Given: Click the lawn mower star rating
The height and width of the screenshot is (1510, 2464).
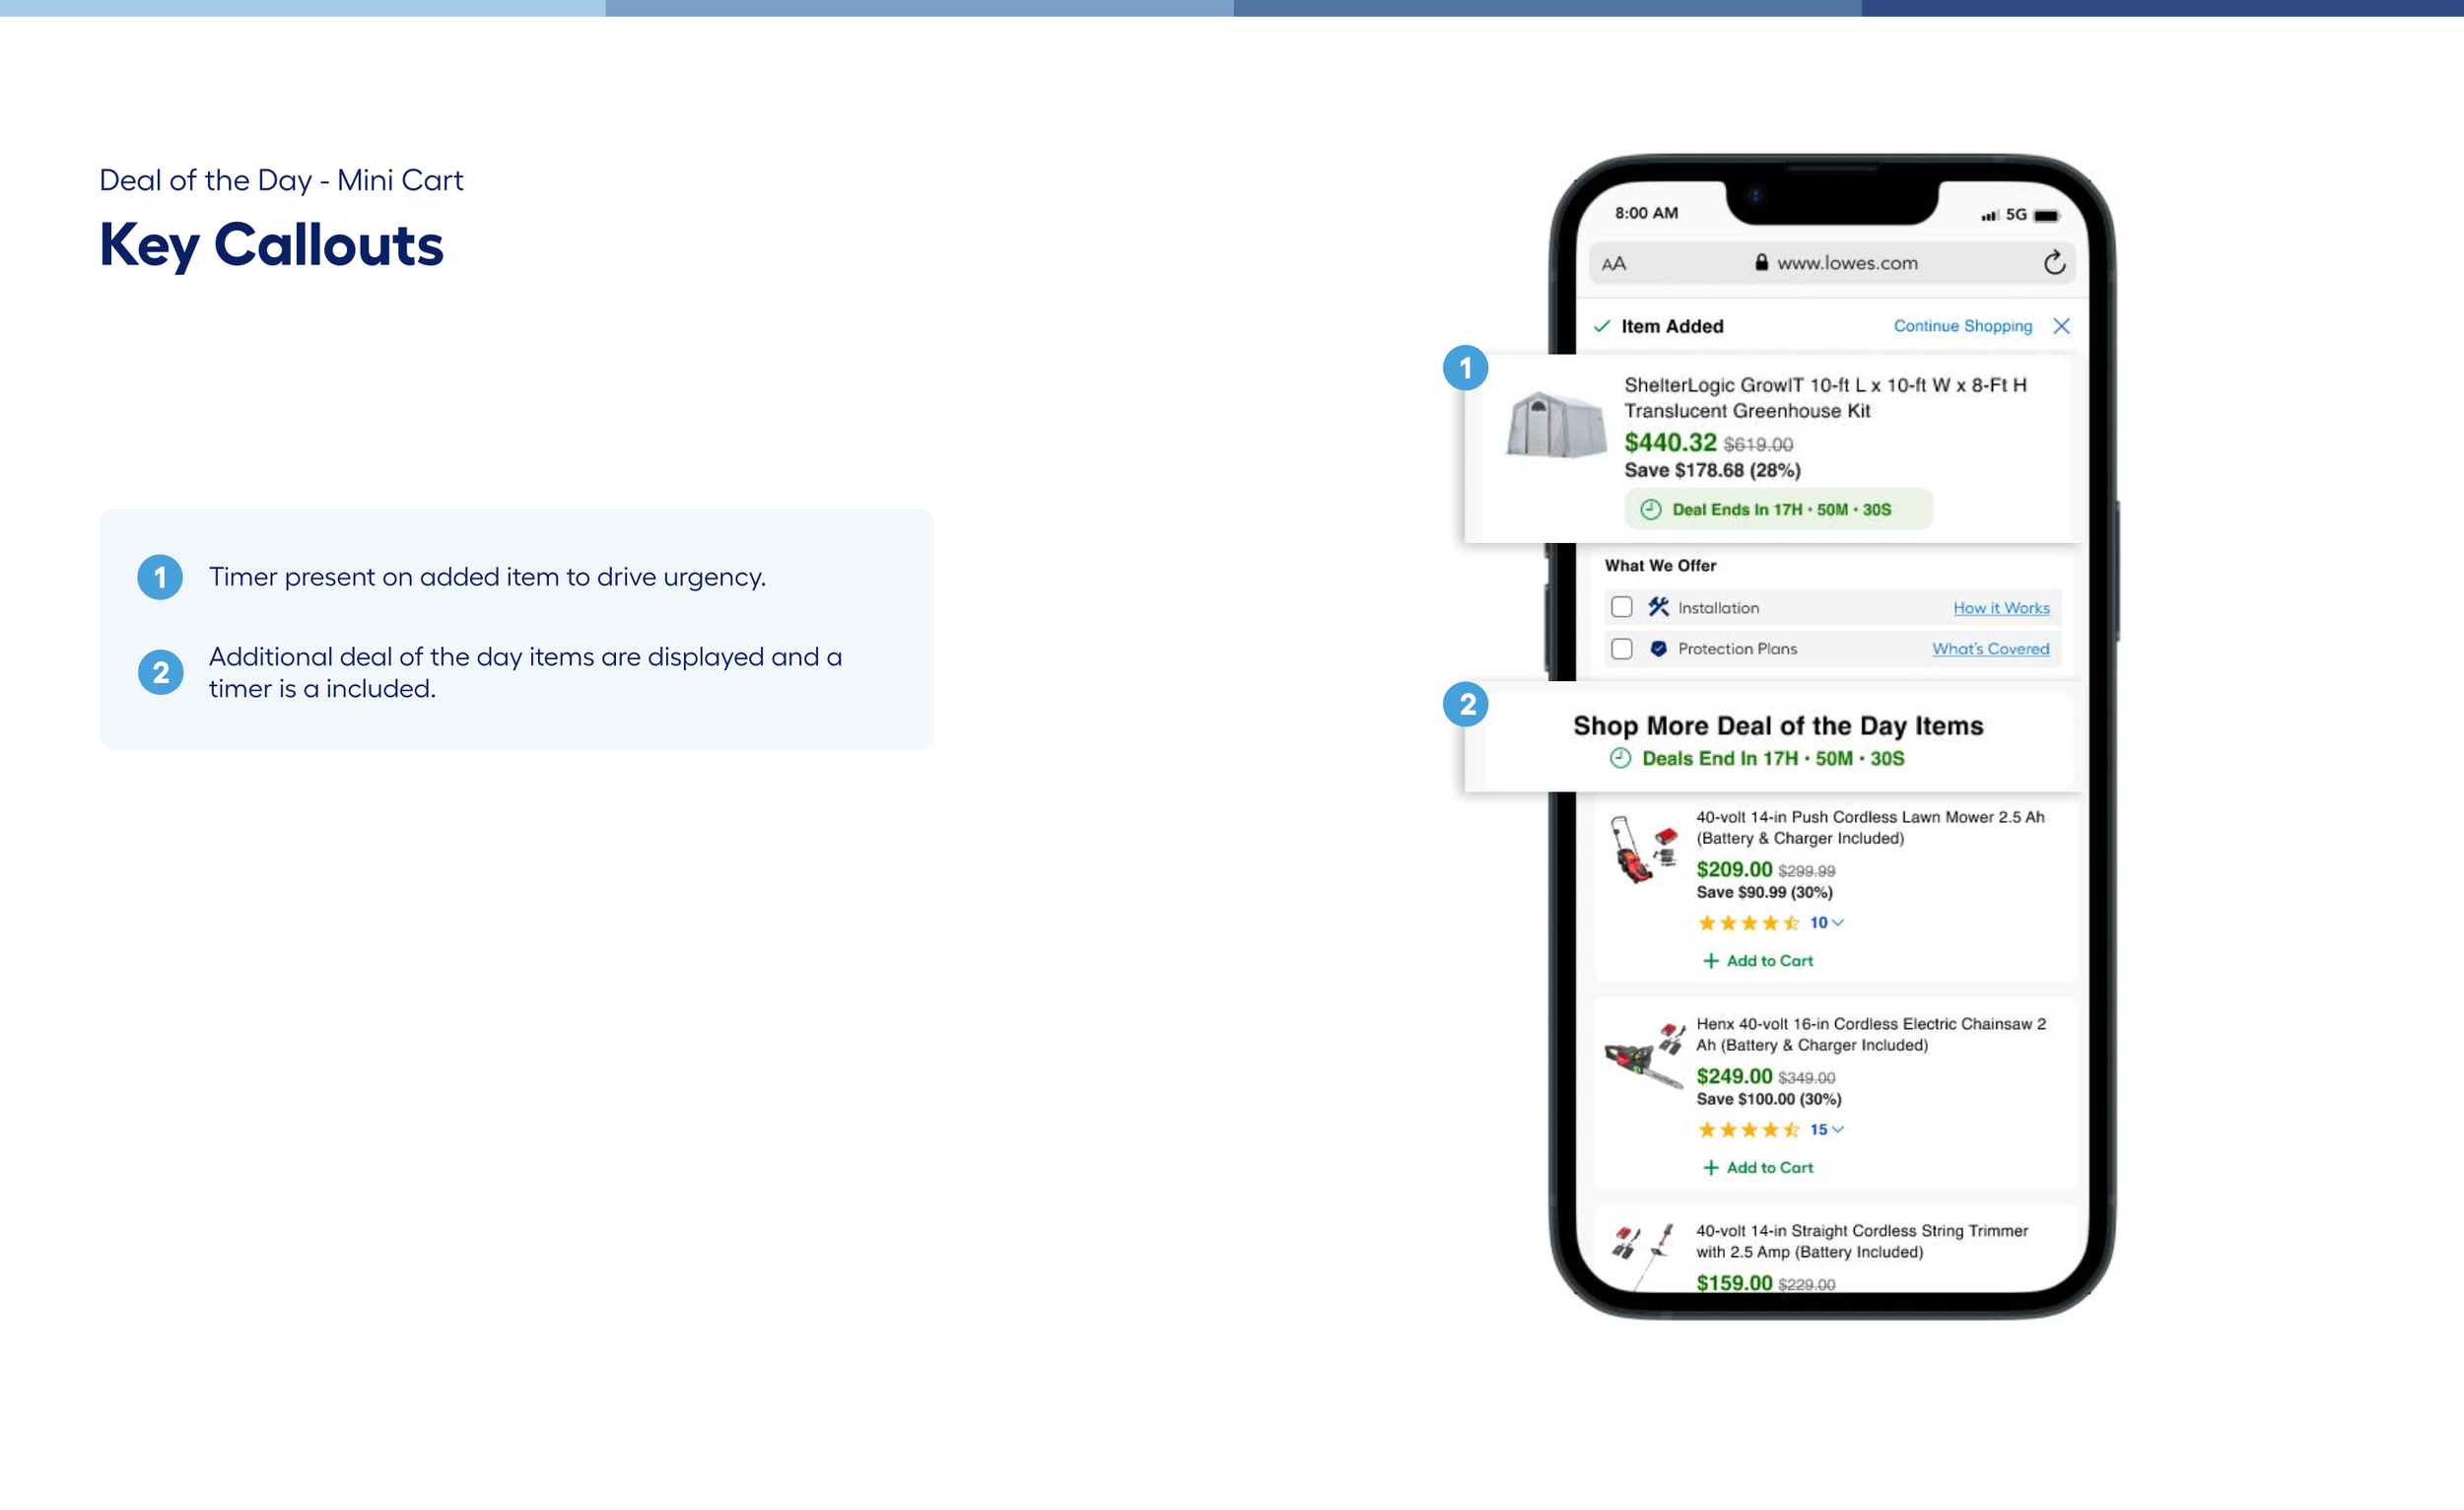Looking at the screenshot, I should click(1748, 923).
